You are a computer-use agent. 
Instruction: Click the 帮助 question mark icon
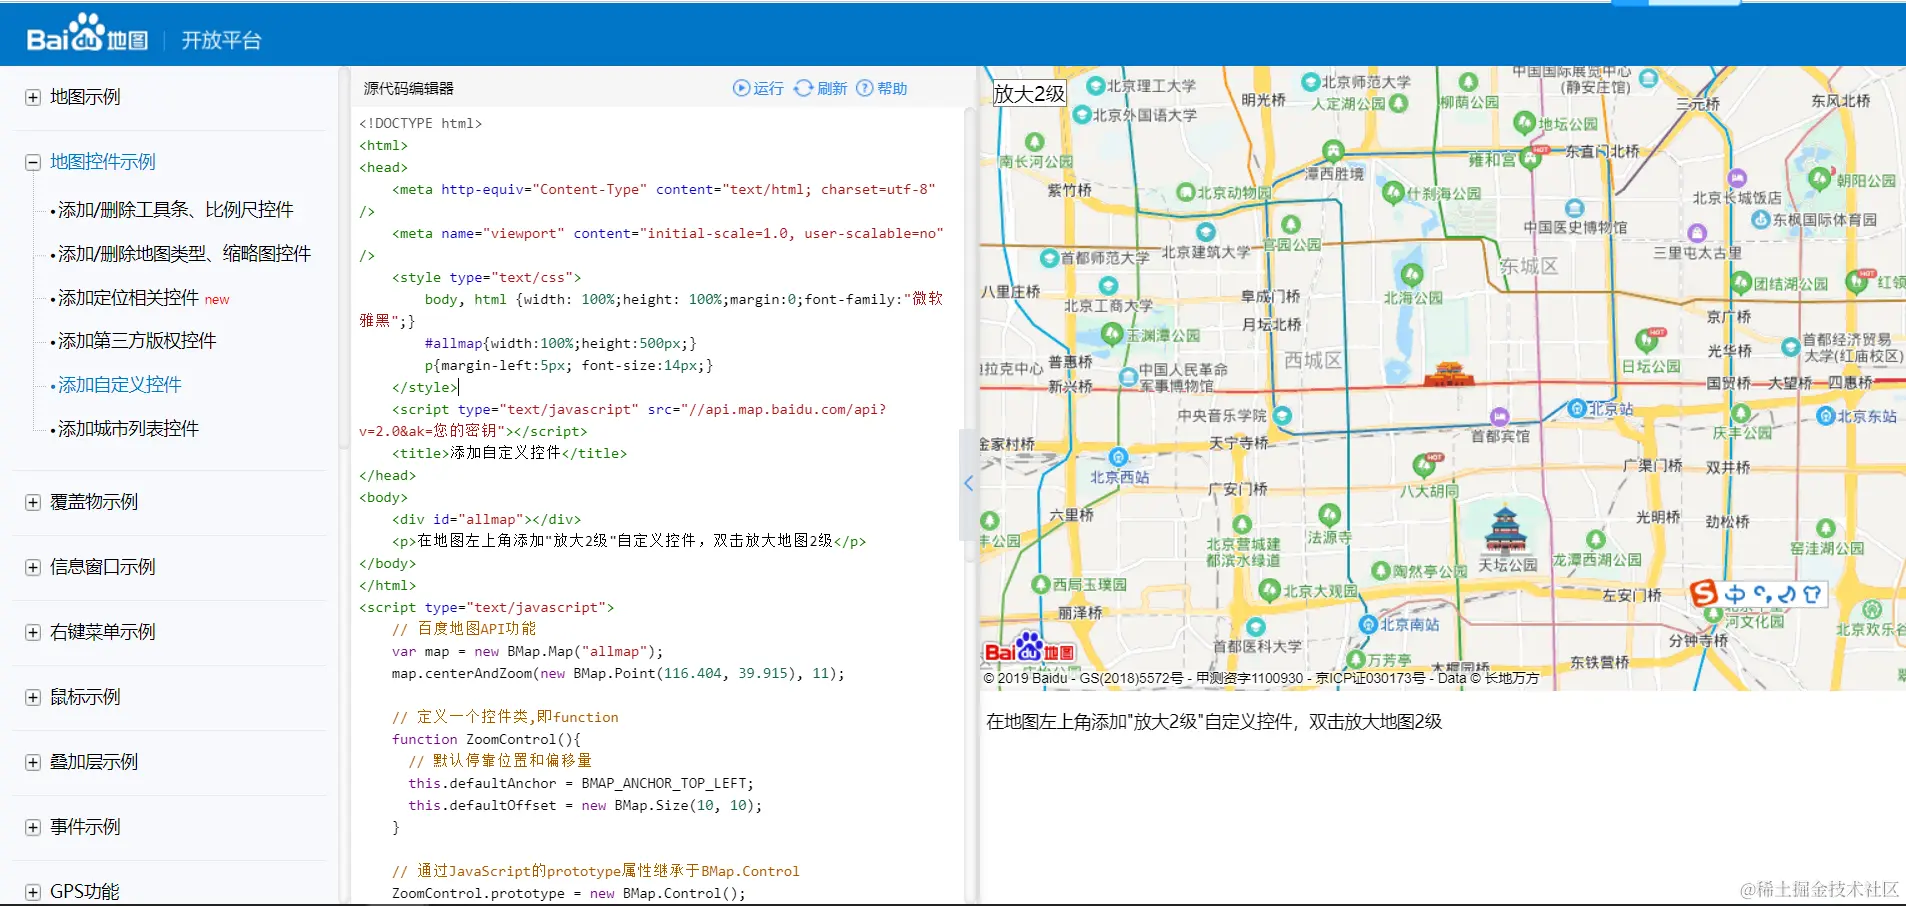865,88
